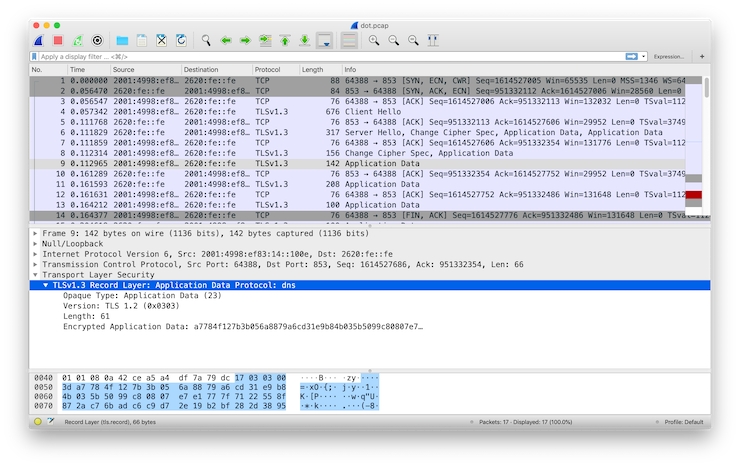Reset text to normal size

(x=413, y=41)
